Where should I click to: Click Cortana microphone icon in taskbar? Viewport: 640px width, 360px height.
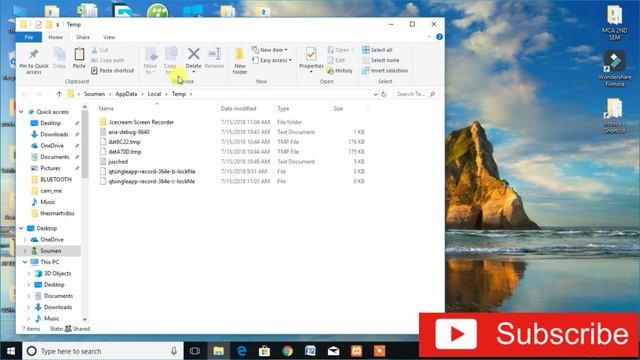point(174,351)
